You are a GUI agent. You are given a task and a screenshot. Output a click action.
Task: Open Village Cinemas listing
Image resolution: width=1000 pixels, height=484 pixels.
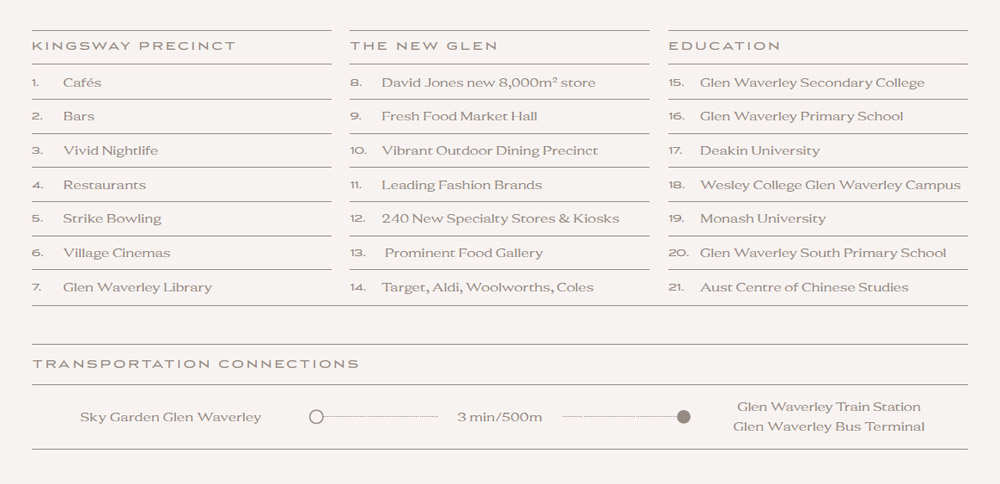117,253
